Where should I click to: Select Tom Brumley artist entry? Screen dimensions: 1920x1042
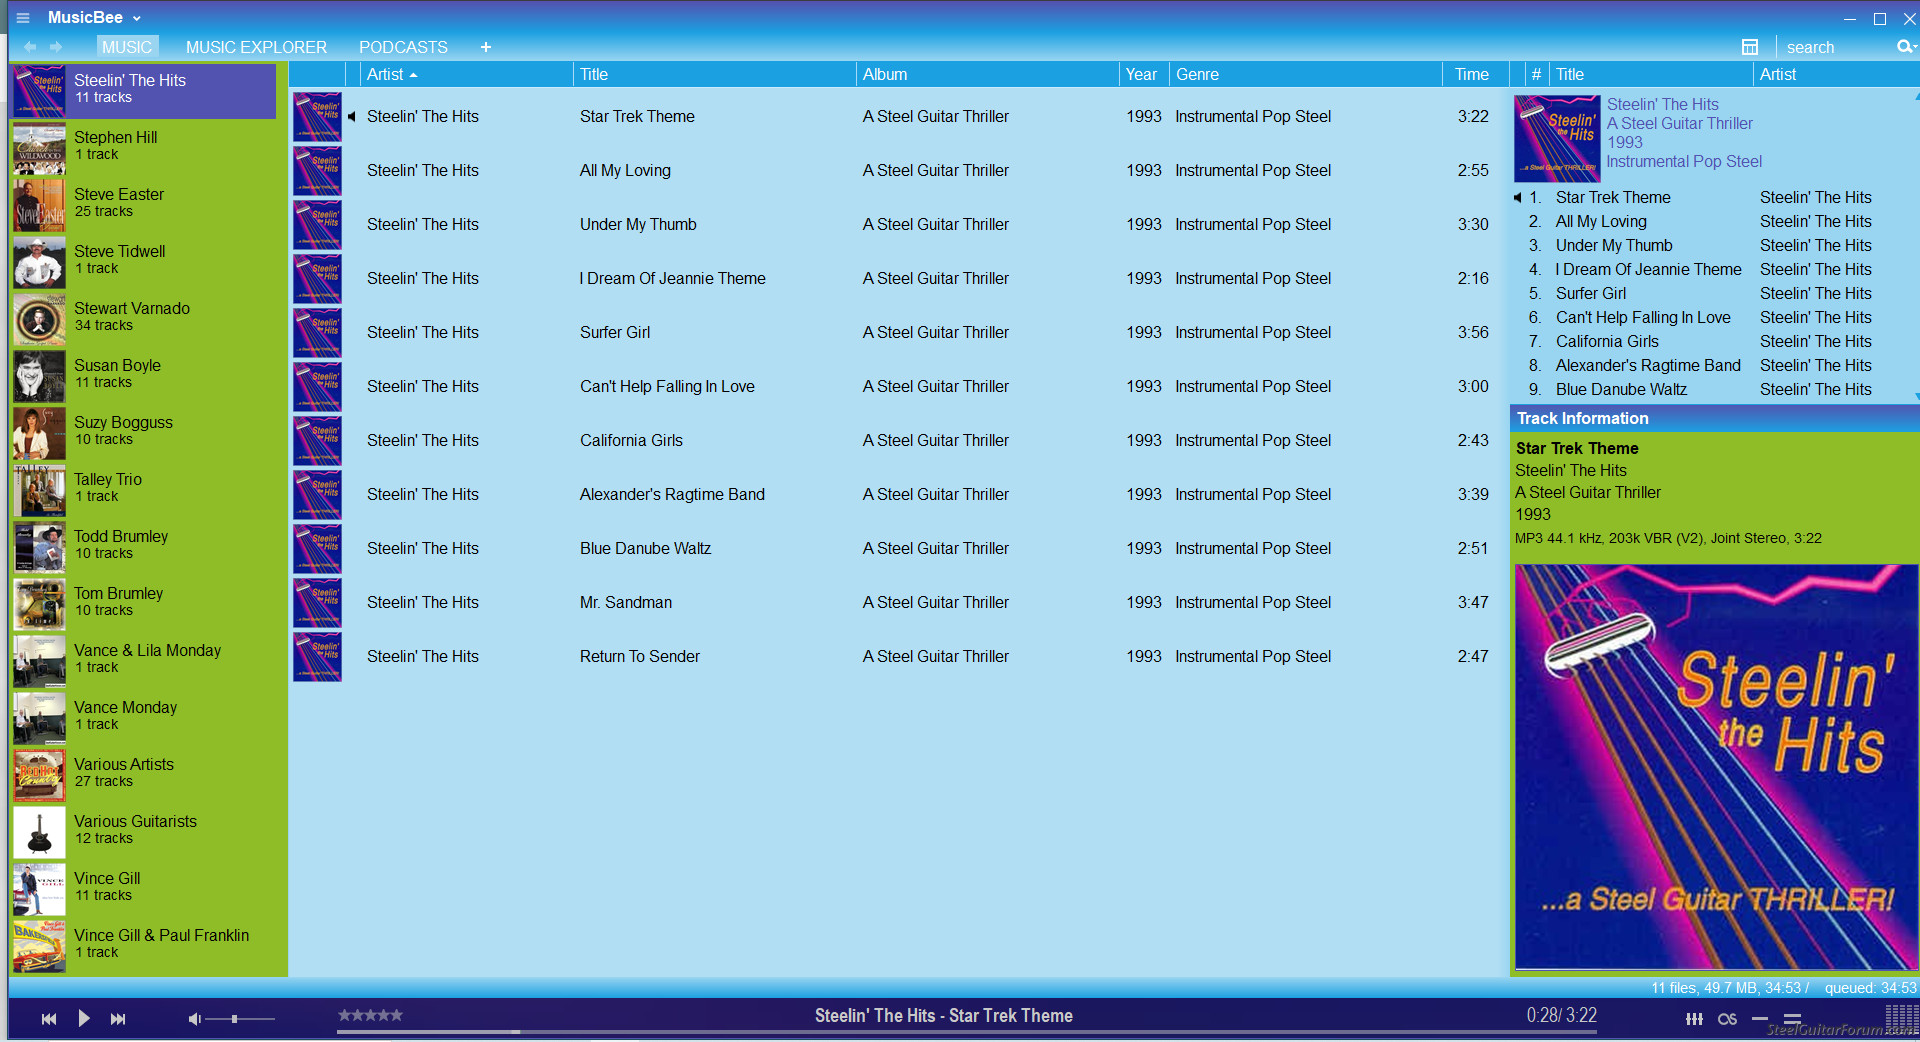pyautogui.click(x=145, y=604)
